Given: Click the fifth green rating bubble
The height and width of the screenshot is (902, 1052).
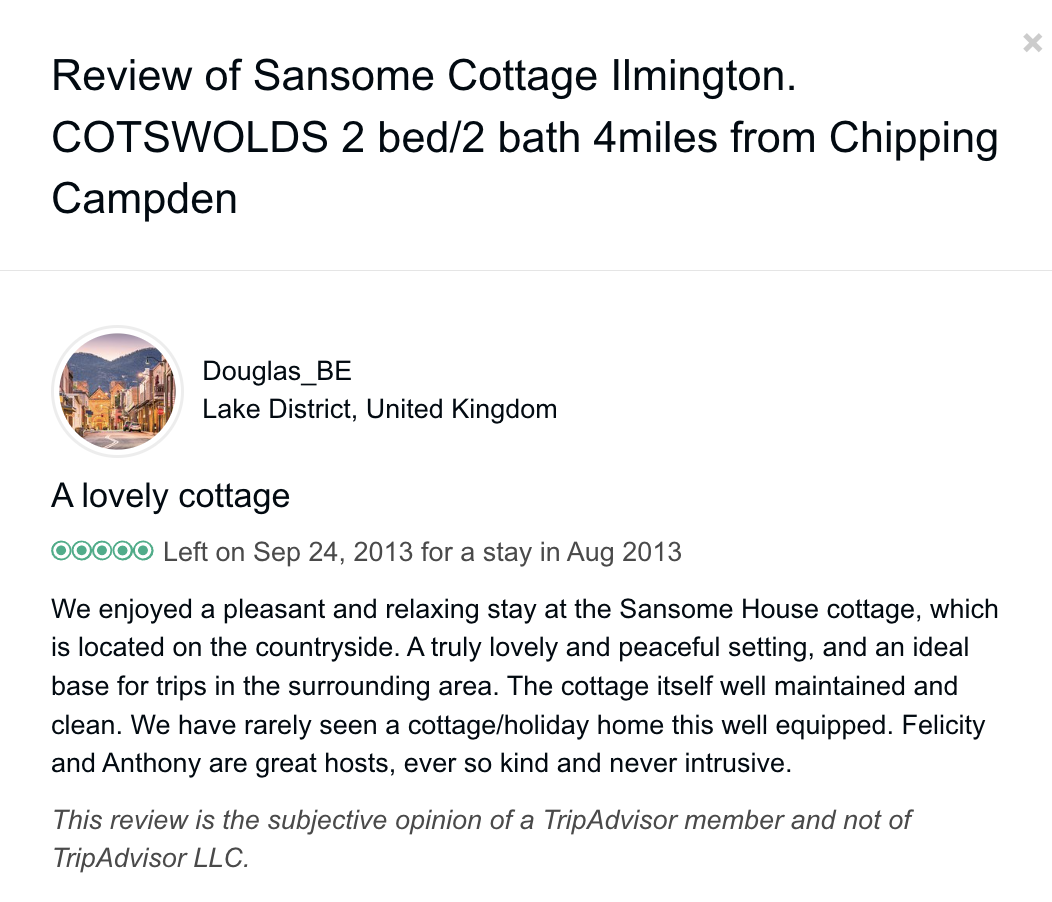Looking at the screenshot, I should point(143,551).
